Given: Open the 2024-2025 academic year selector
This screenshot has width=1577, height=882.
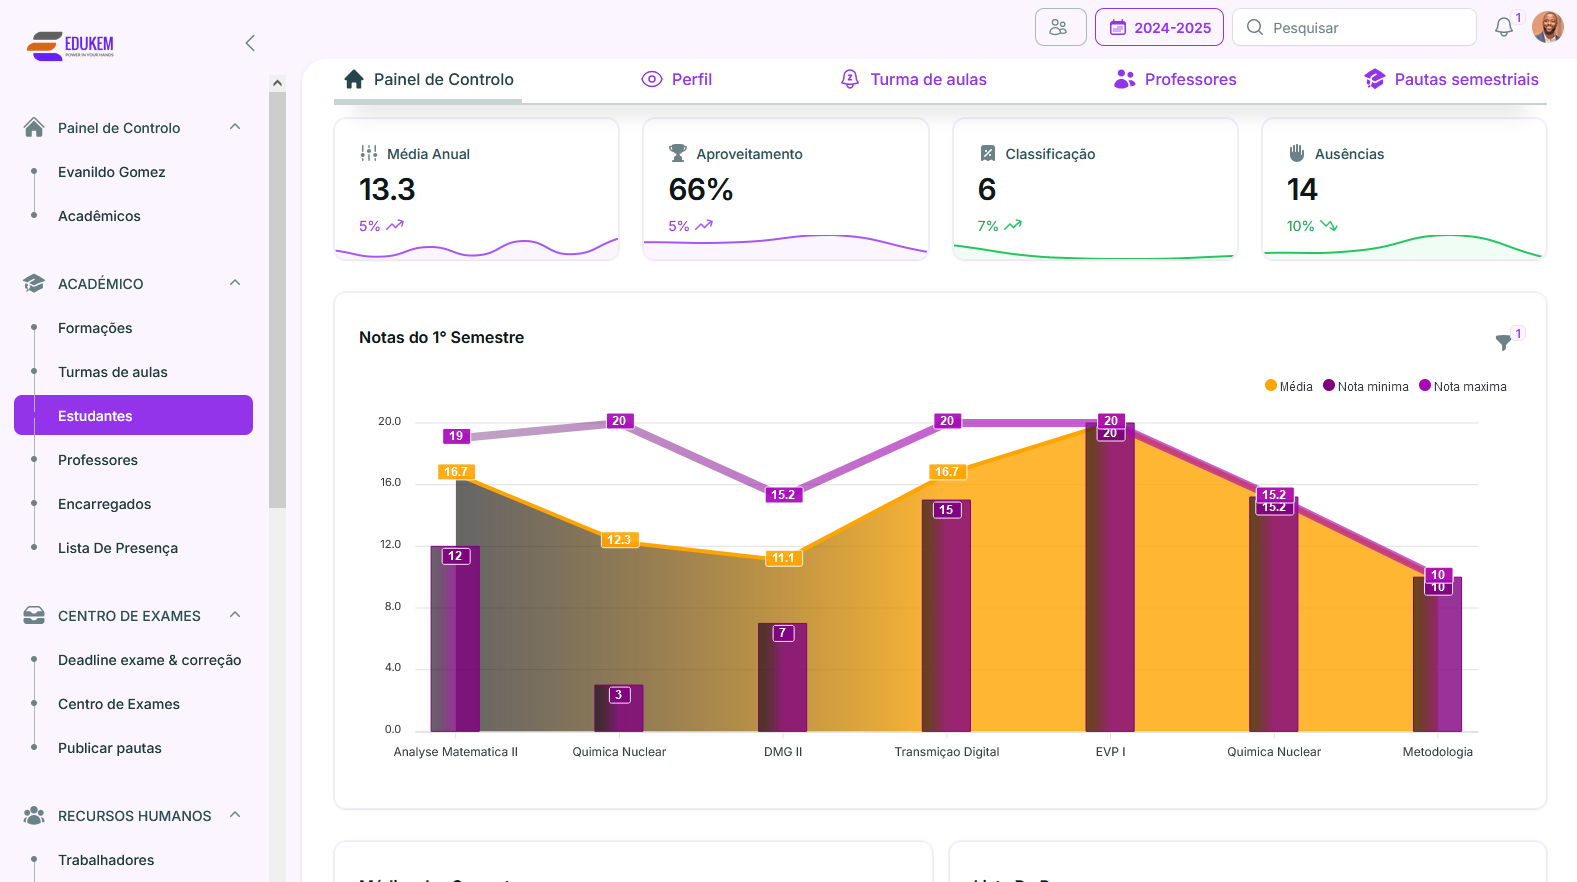Looking at the screenshot, I should click(1159, 28).
